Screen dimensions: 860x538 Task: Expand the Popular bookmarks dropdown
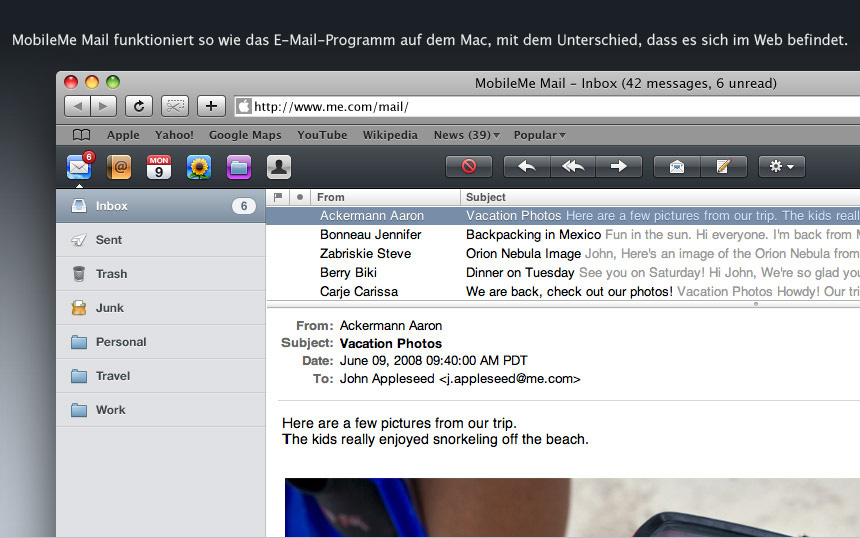click(540, 135)
